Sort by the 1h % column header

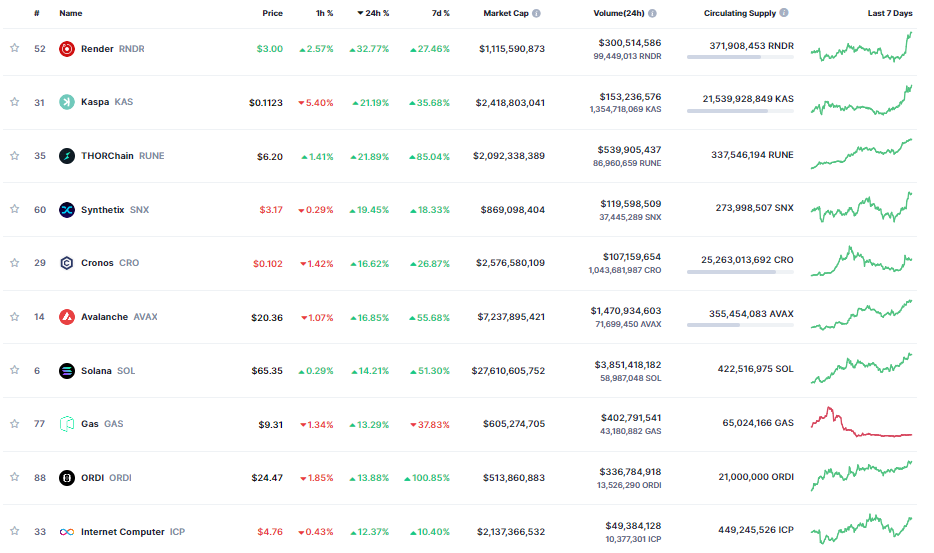pyautogui.click(x=325, y=13)
